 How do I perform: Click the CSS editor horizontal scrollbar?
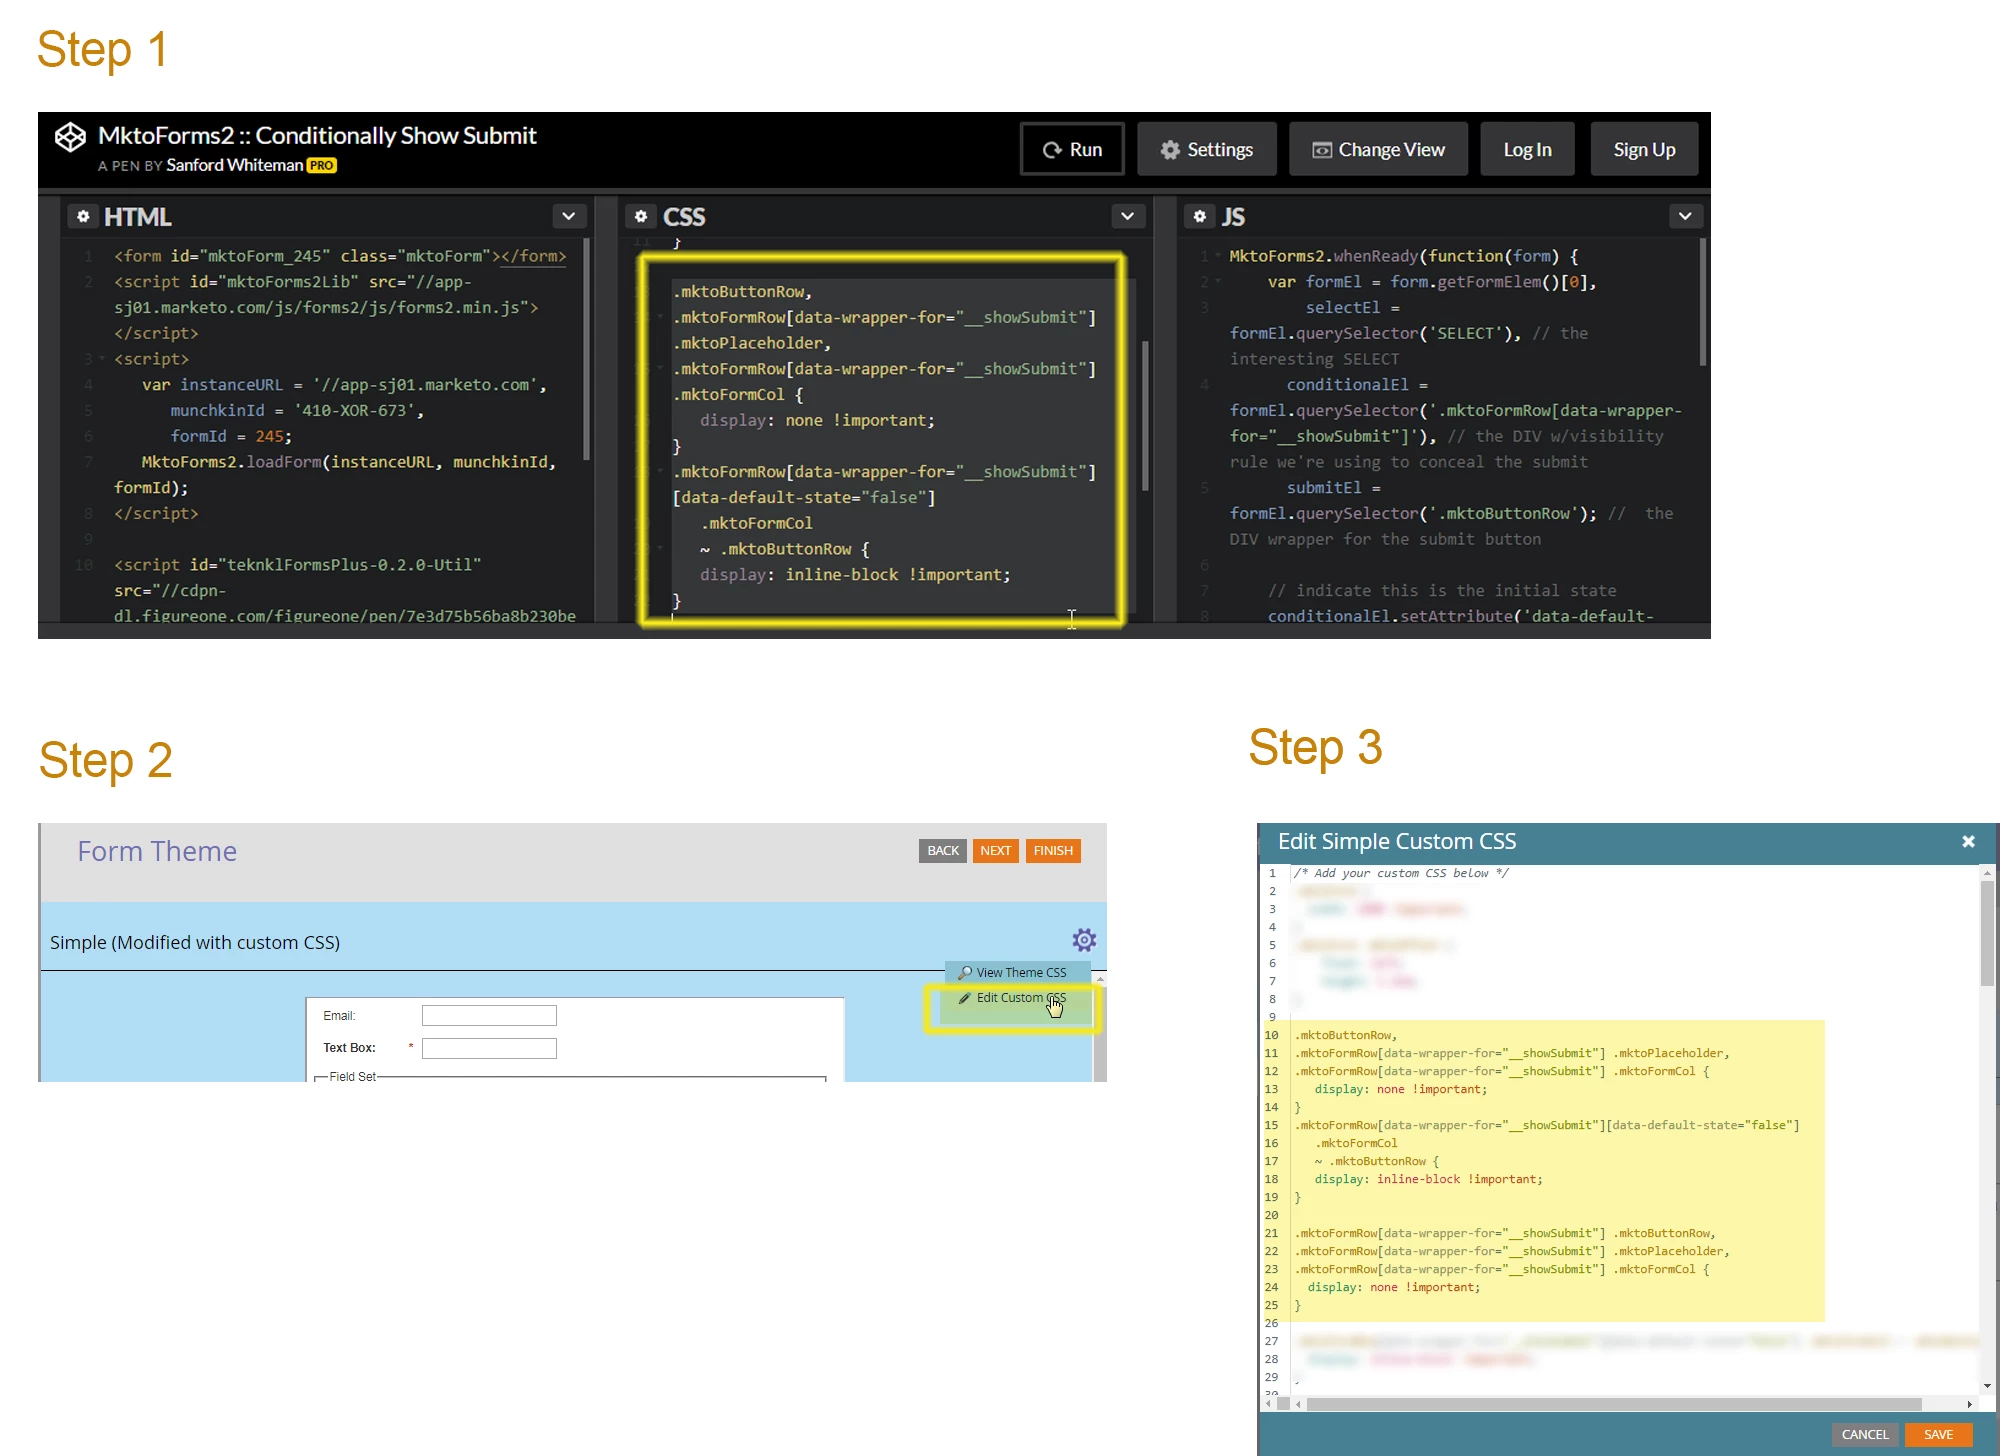click(1612, 1404)
